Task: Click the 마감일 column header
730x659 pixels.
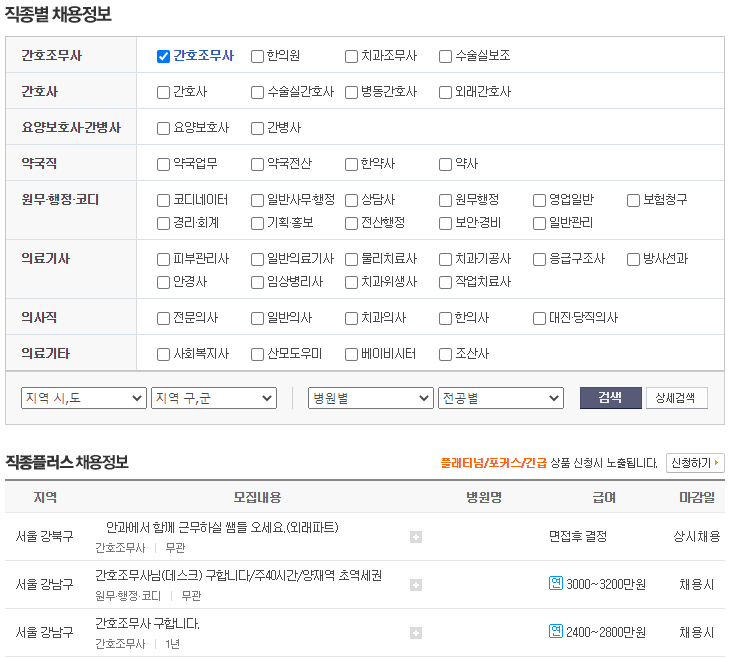Action: pos(697,497)
